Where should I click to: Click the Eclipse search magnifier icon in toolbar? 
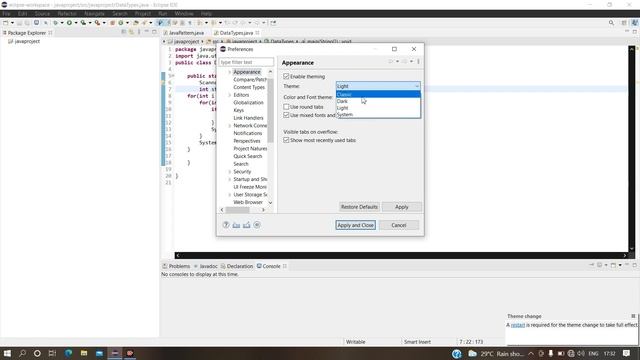click(x=611, y=23)
